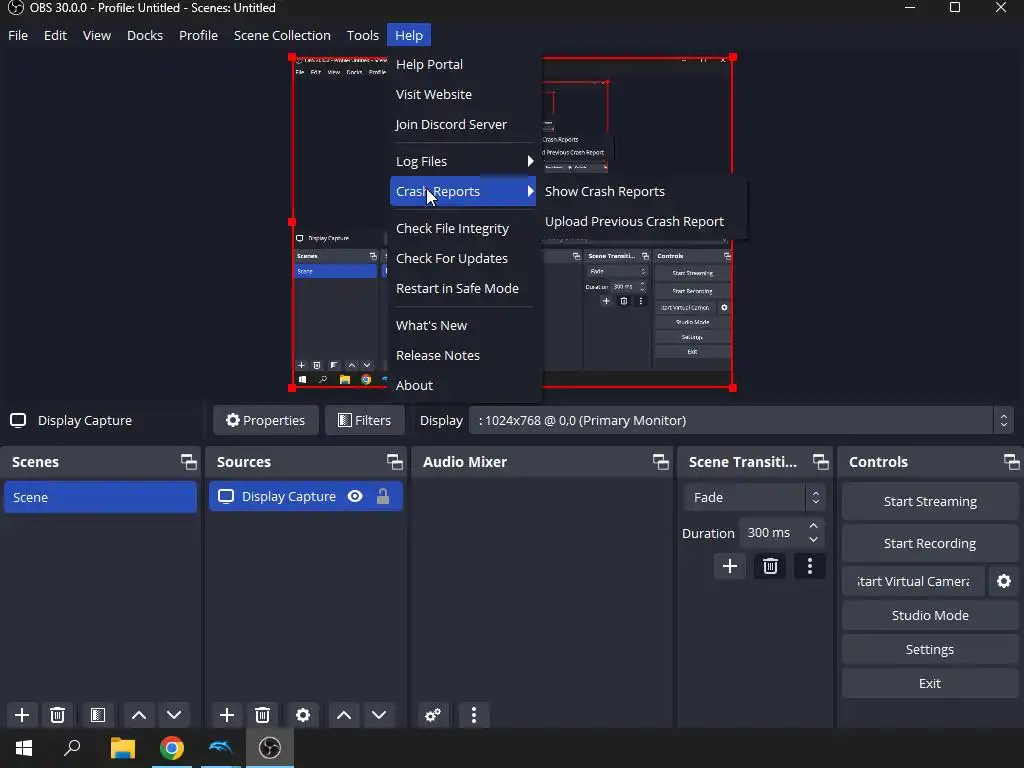Image resolution: width=1024 pixels, height=768 pixels.
Task: Increase transition duration with up arrow
Action: click(x=813, y=526)
